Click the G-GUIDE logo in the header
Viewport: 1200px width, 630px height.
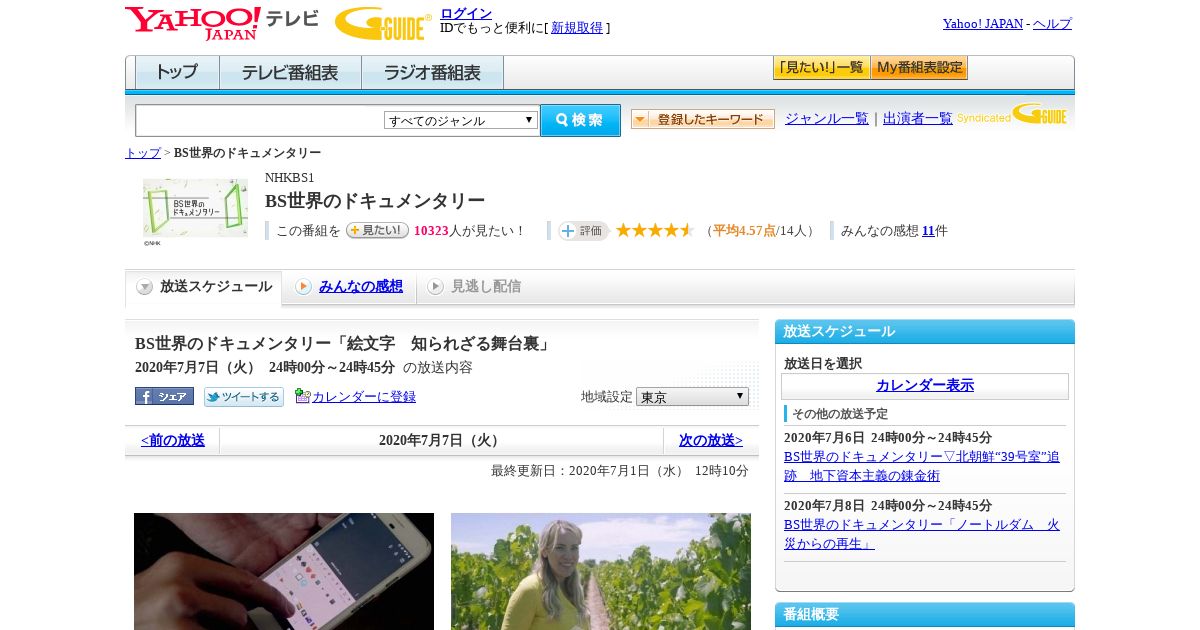[383, 24]
